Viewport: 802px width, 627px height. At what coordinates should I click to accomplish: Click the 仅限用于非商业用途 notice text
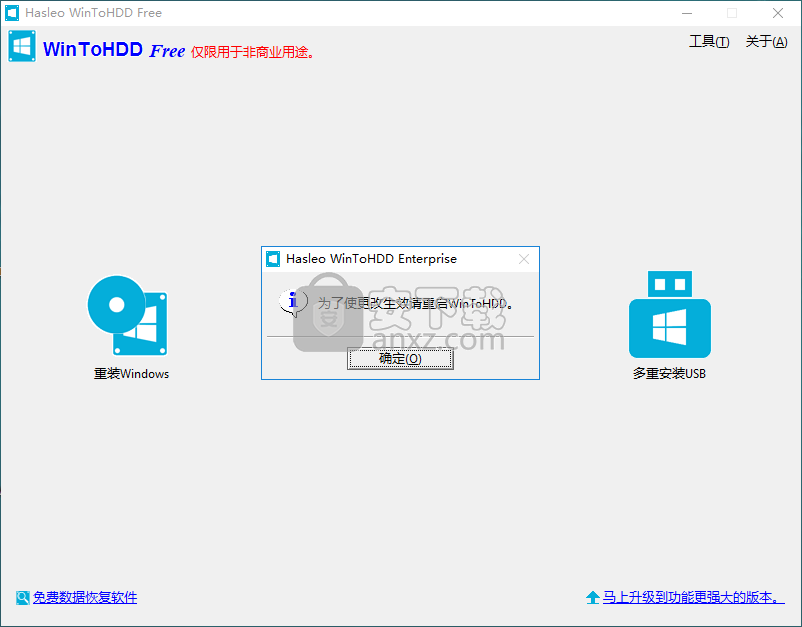[253, 52]
